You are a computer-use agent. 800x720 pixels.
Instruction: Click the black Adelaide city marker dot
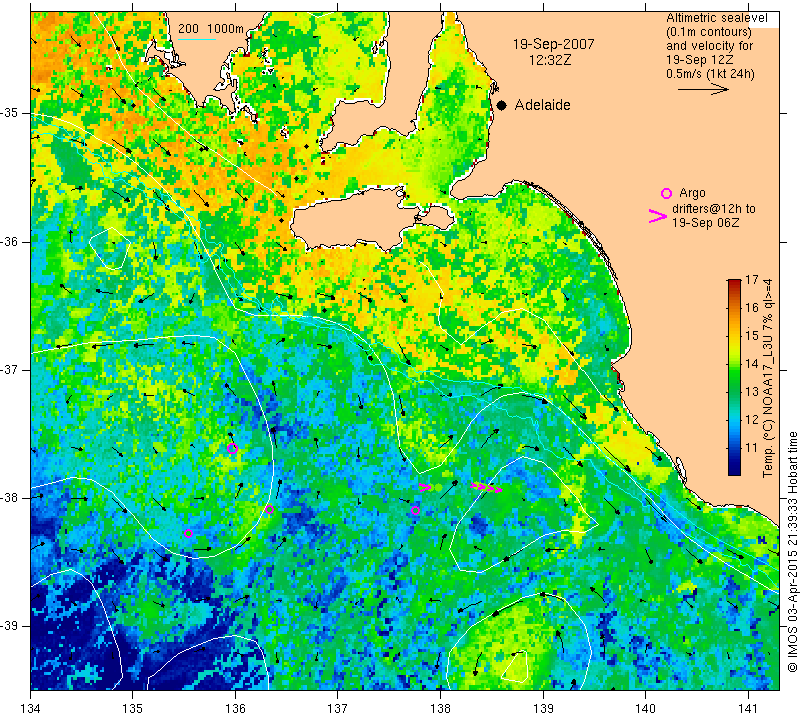click(x=502, y=105)
